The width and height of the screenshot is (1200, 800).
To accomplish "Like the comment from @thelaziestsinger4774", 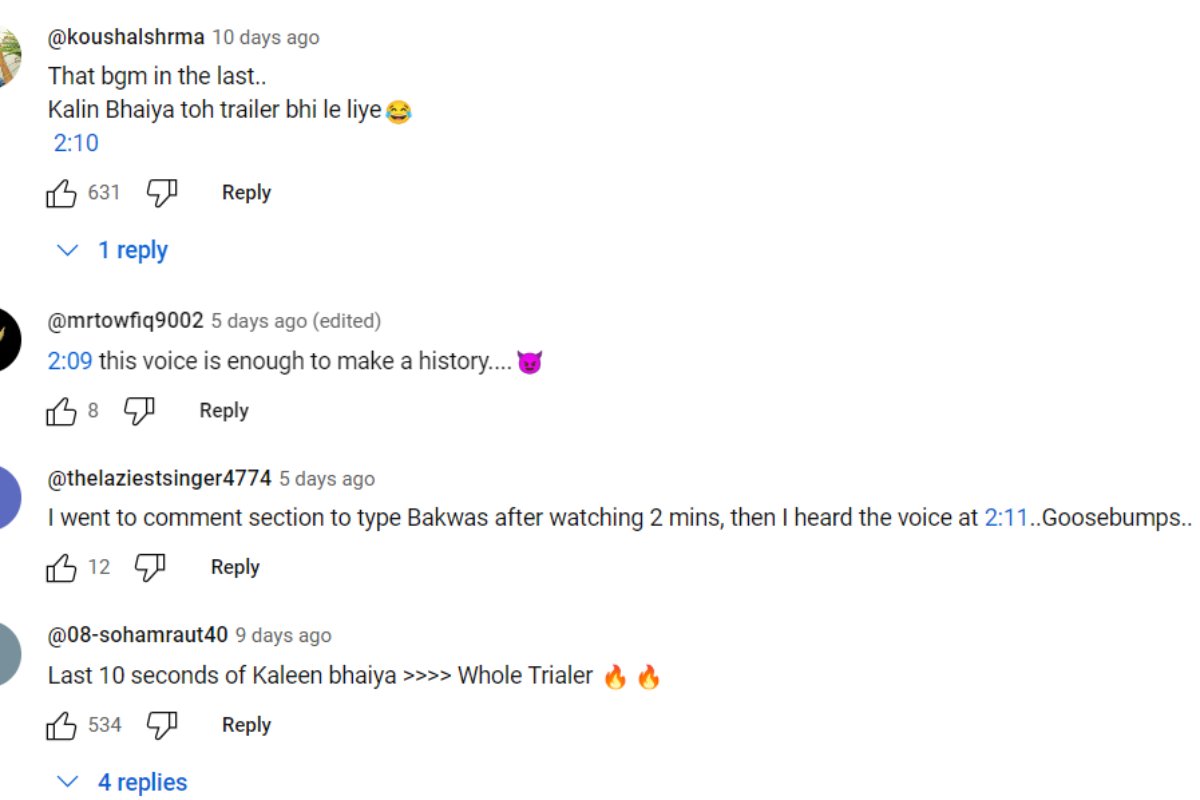I will point(62,568).
